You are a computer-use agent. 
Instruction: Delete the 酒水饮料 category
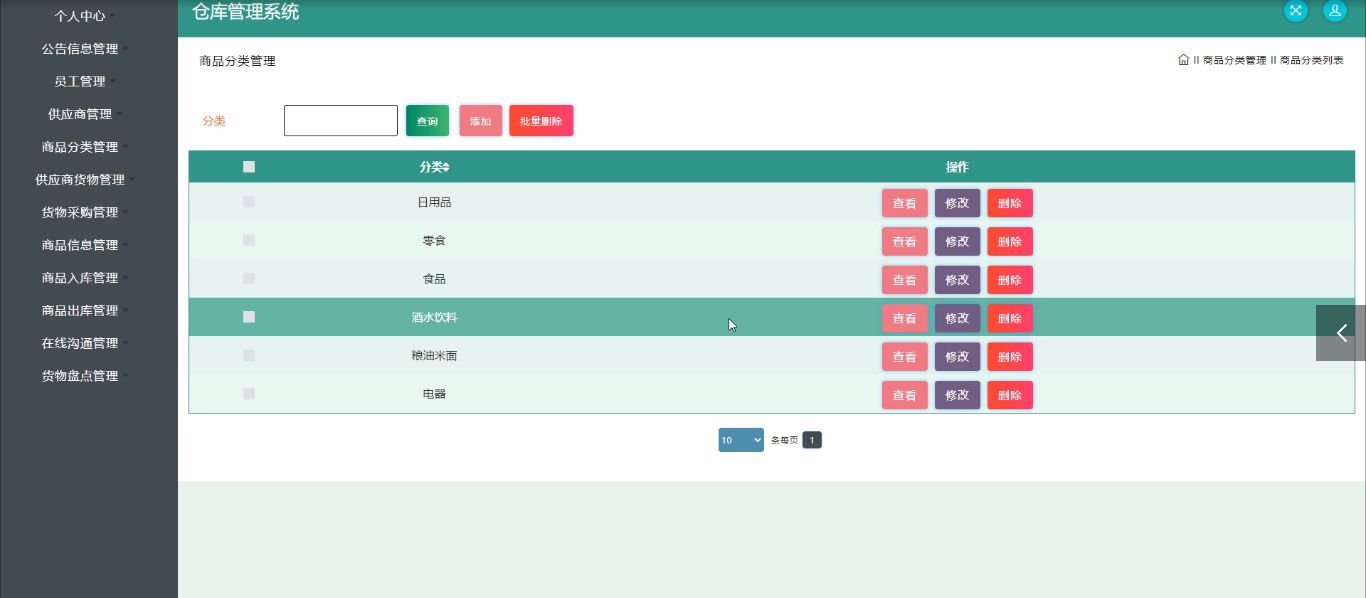tap(1010, 318)
